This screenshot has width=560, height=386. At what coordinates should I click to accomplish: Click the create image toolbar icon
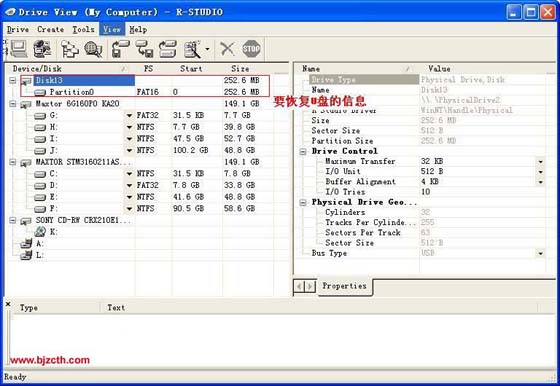click(144, 49)
